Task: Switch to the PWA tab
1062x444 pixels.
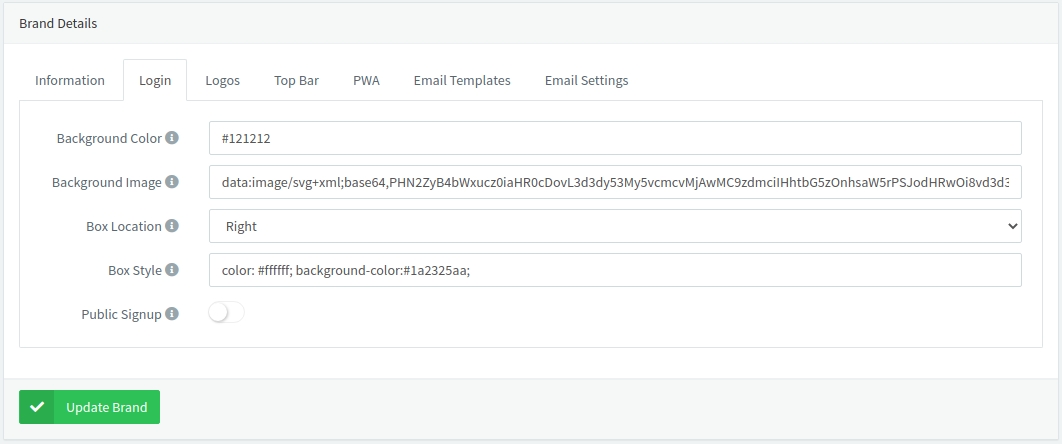Action: [x=366, y=80]
